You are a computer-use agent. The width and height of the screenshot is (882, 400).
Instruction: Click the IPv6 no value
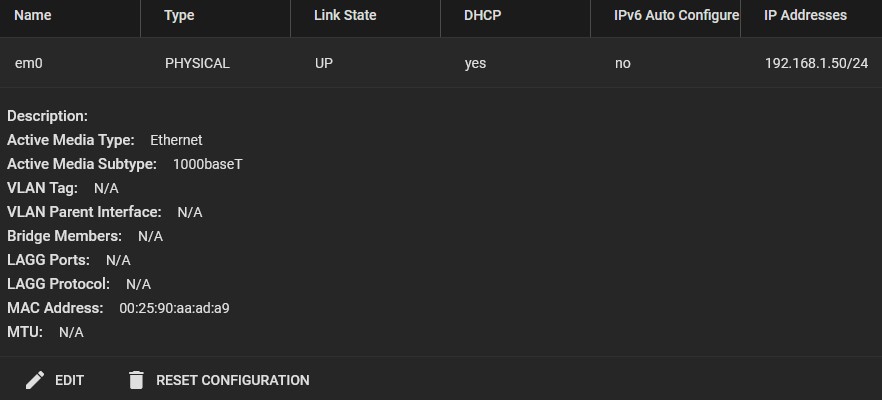pos(623,64)
